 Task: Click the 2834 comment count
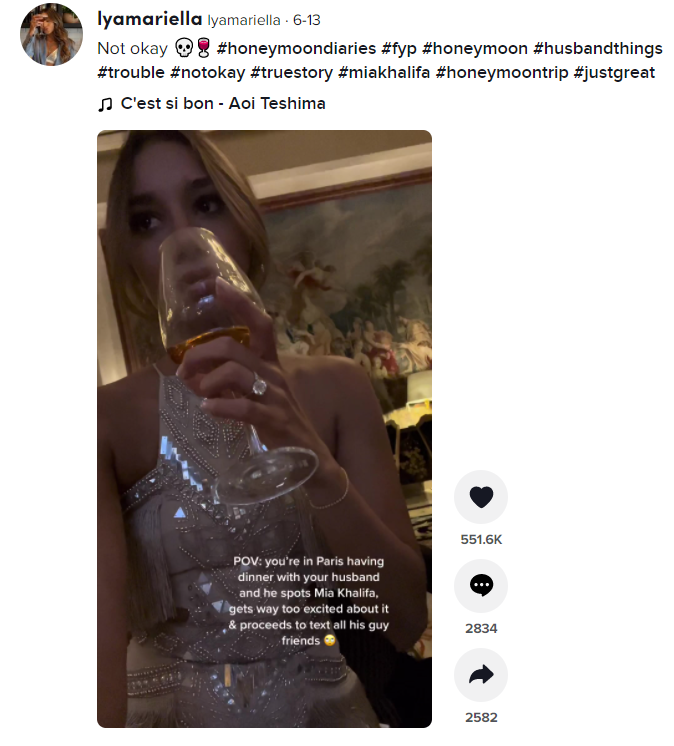(481, 628)
